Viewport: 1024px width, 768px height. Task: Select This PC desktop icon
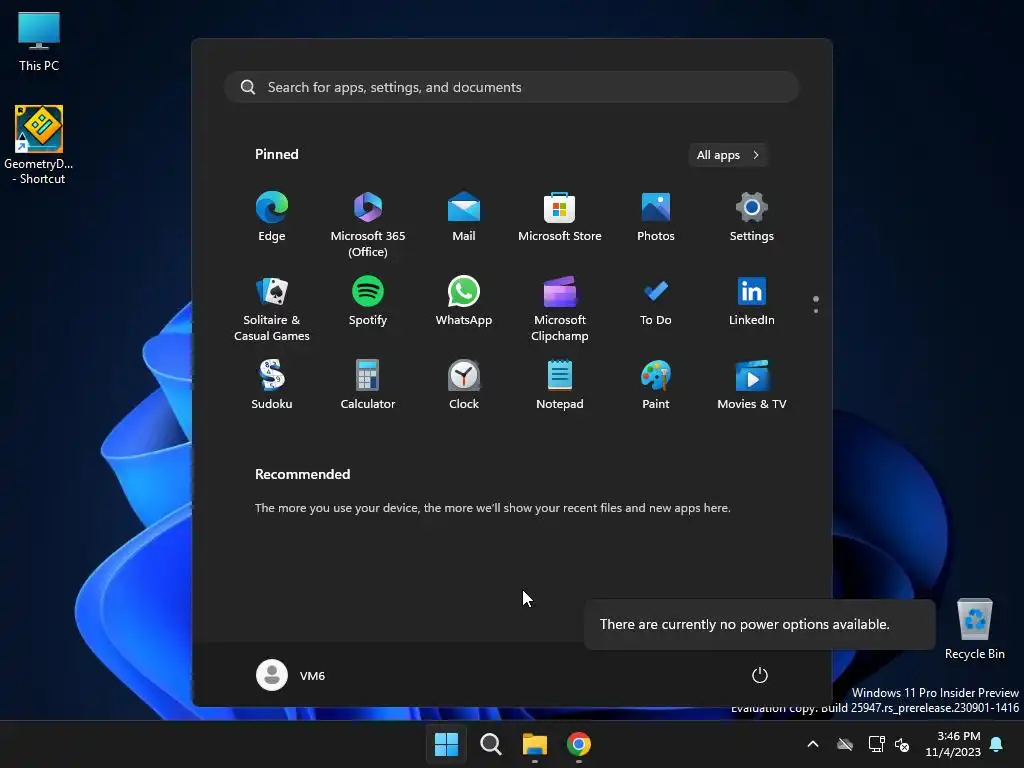click(x=39, y=42)
